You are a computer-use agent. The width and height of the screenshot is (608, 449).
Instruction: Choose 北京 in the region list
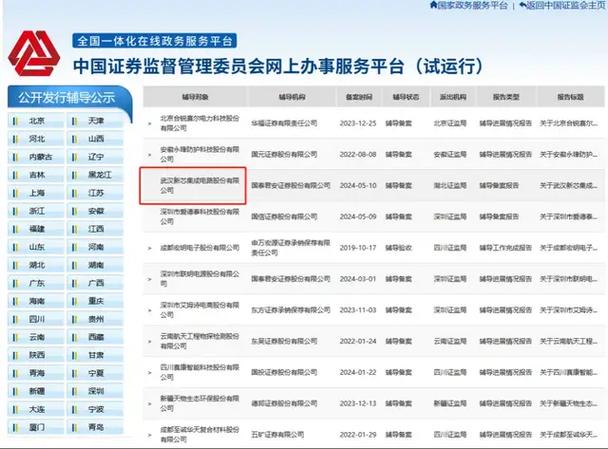point(36,121)
